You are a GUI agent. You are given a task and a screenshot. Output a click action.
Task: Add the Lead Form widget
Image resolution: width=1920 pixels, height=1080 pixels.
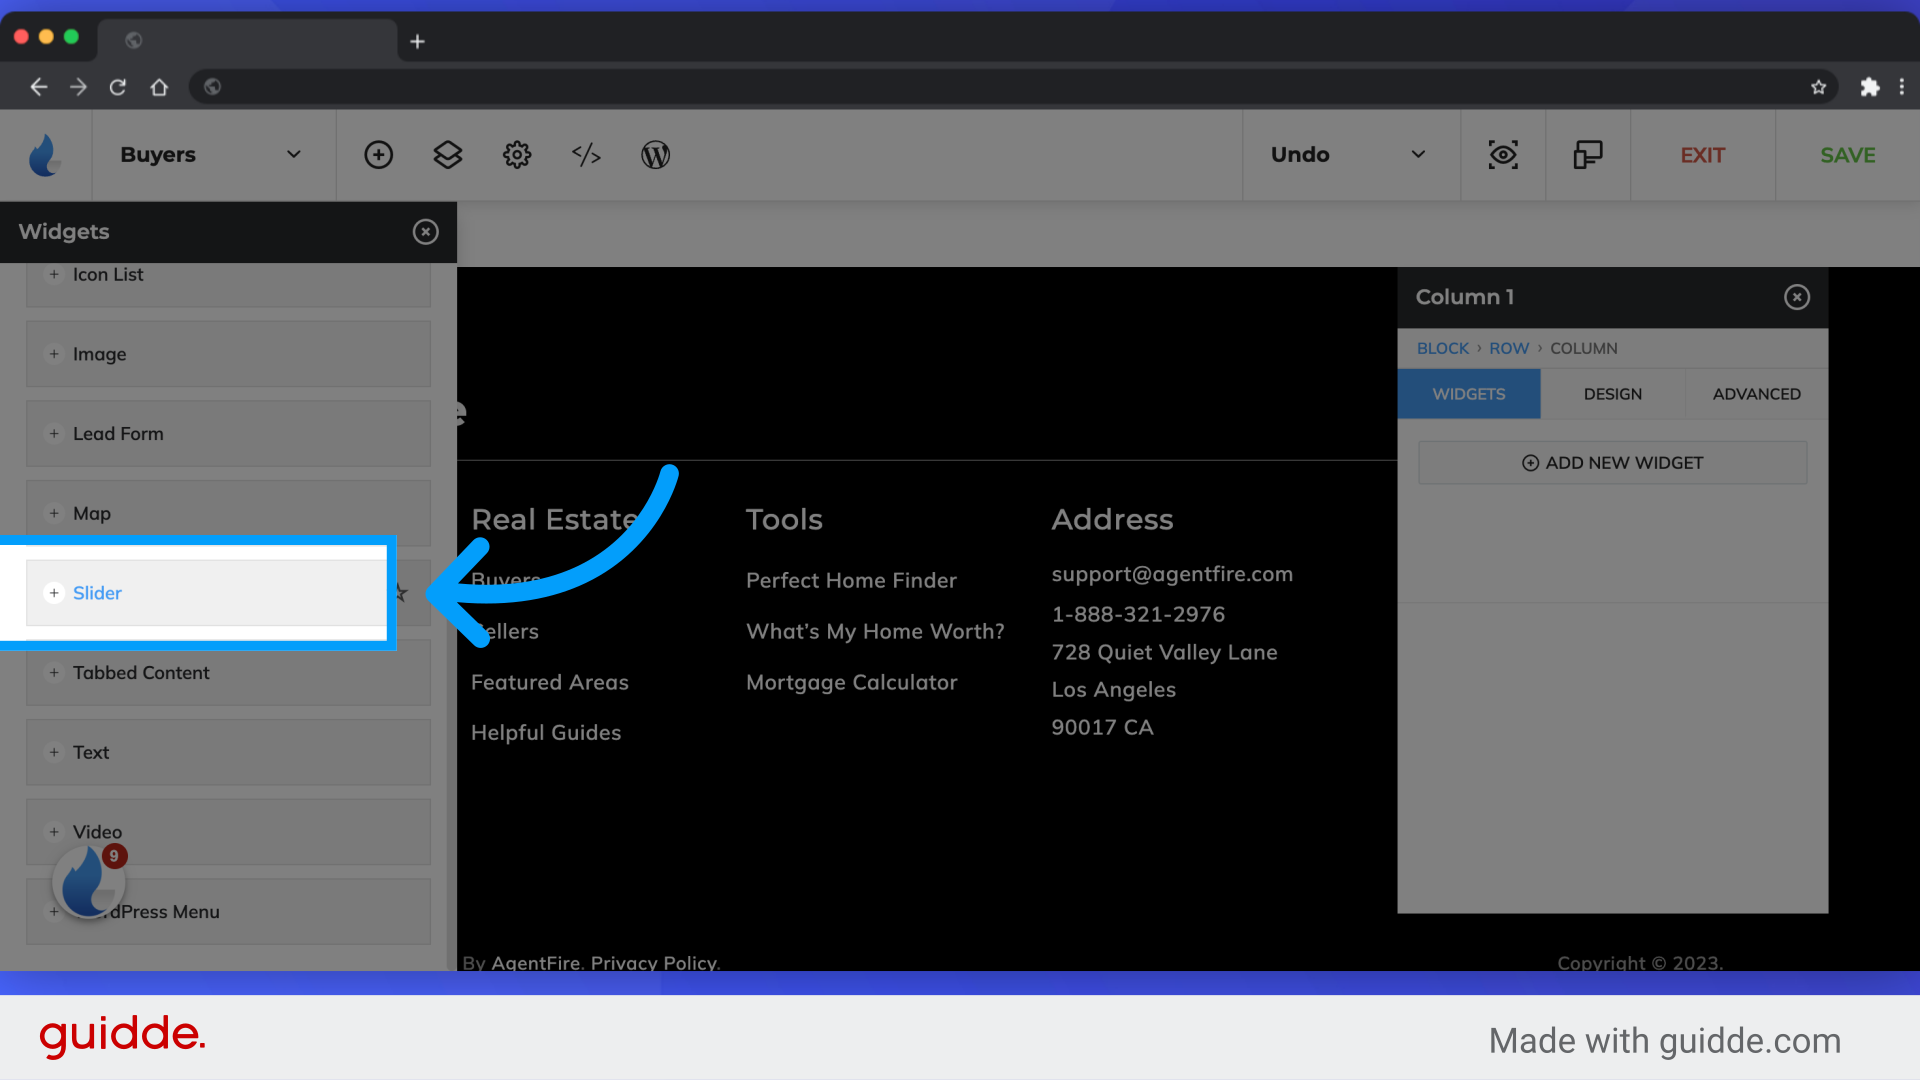(228, 434)
